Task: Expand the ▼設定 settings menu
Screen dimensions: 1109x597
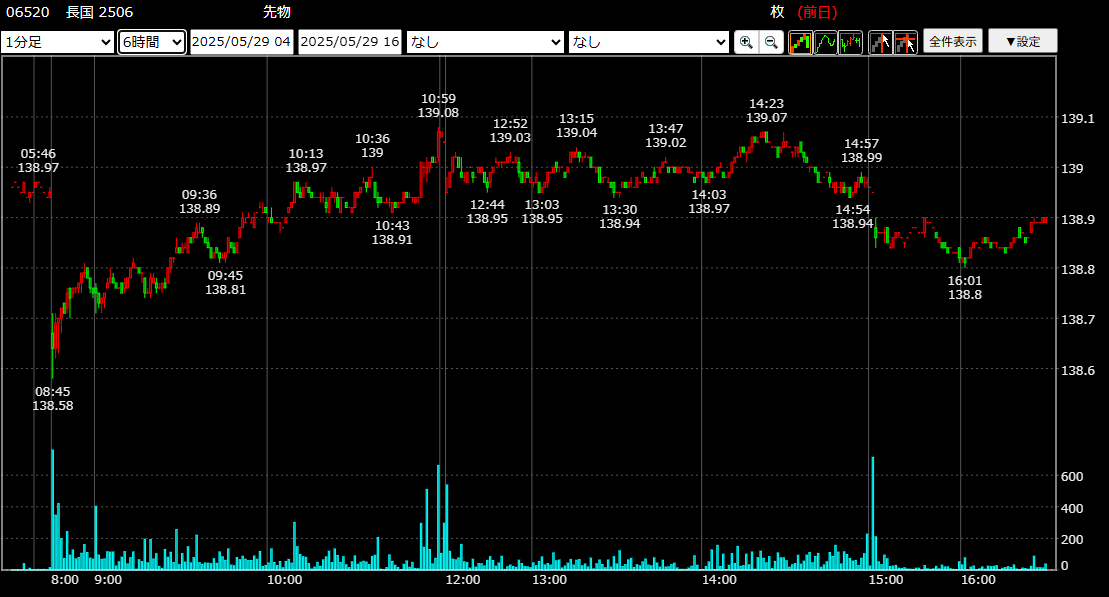Action: click(1023, 42)
